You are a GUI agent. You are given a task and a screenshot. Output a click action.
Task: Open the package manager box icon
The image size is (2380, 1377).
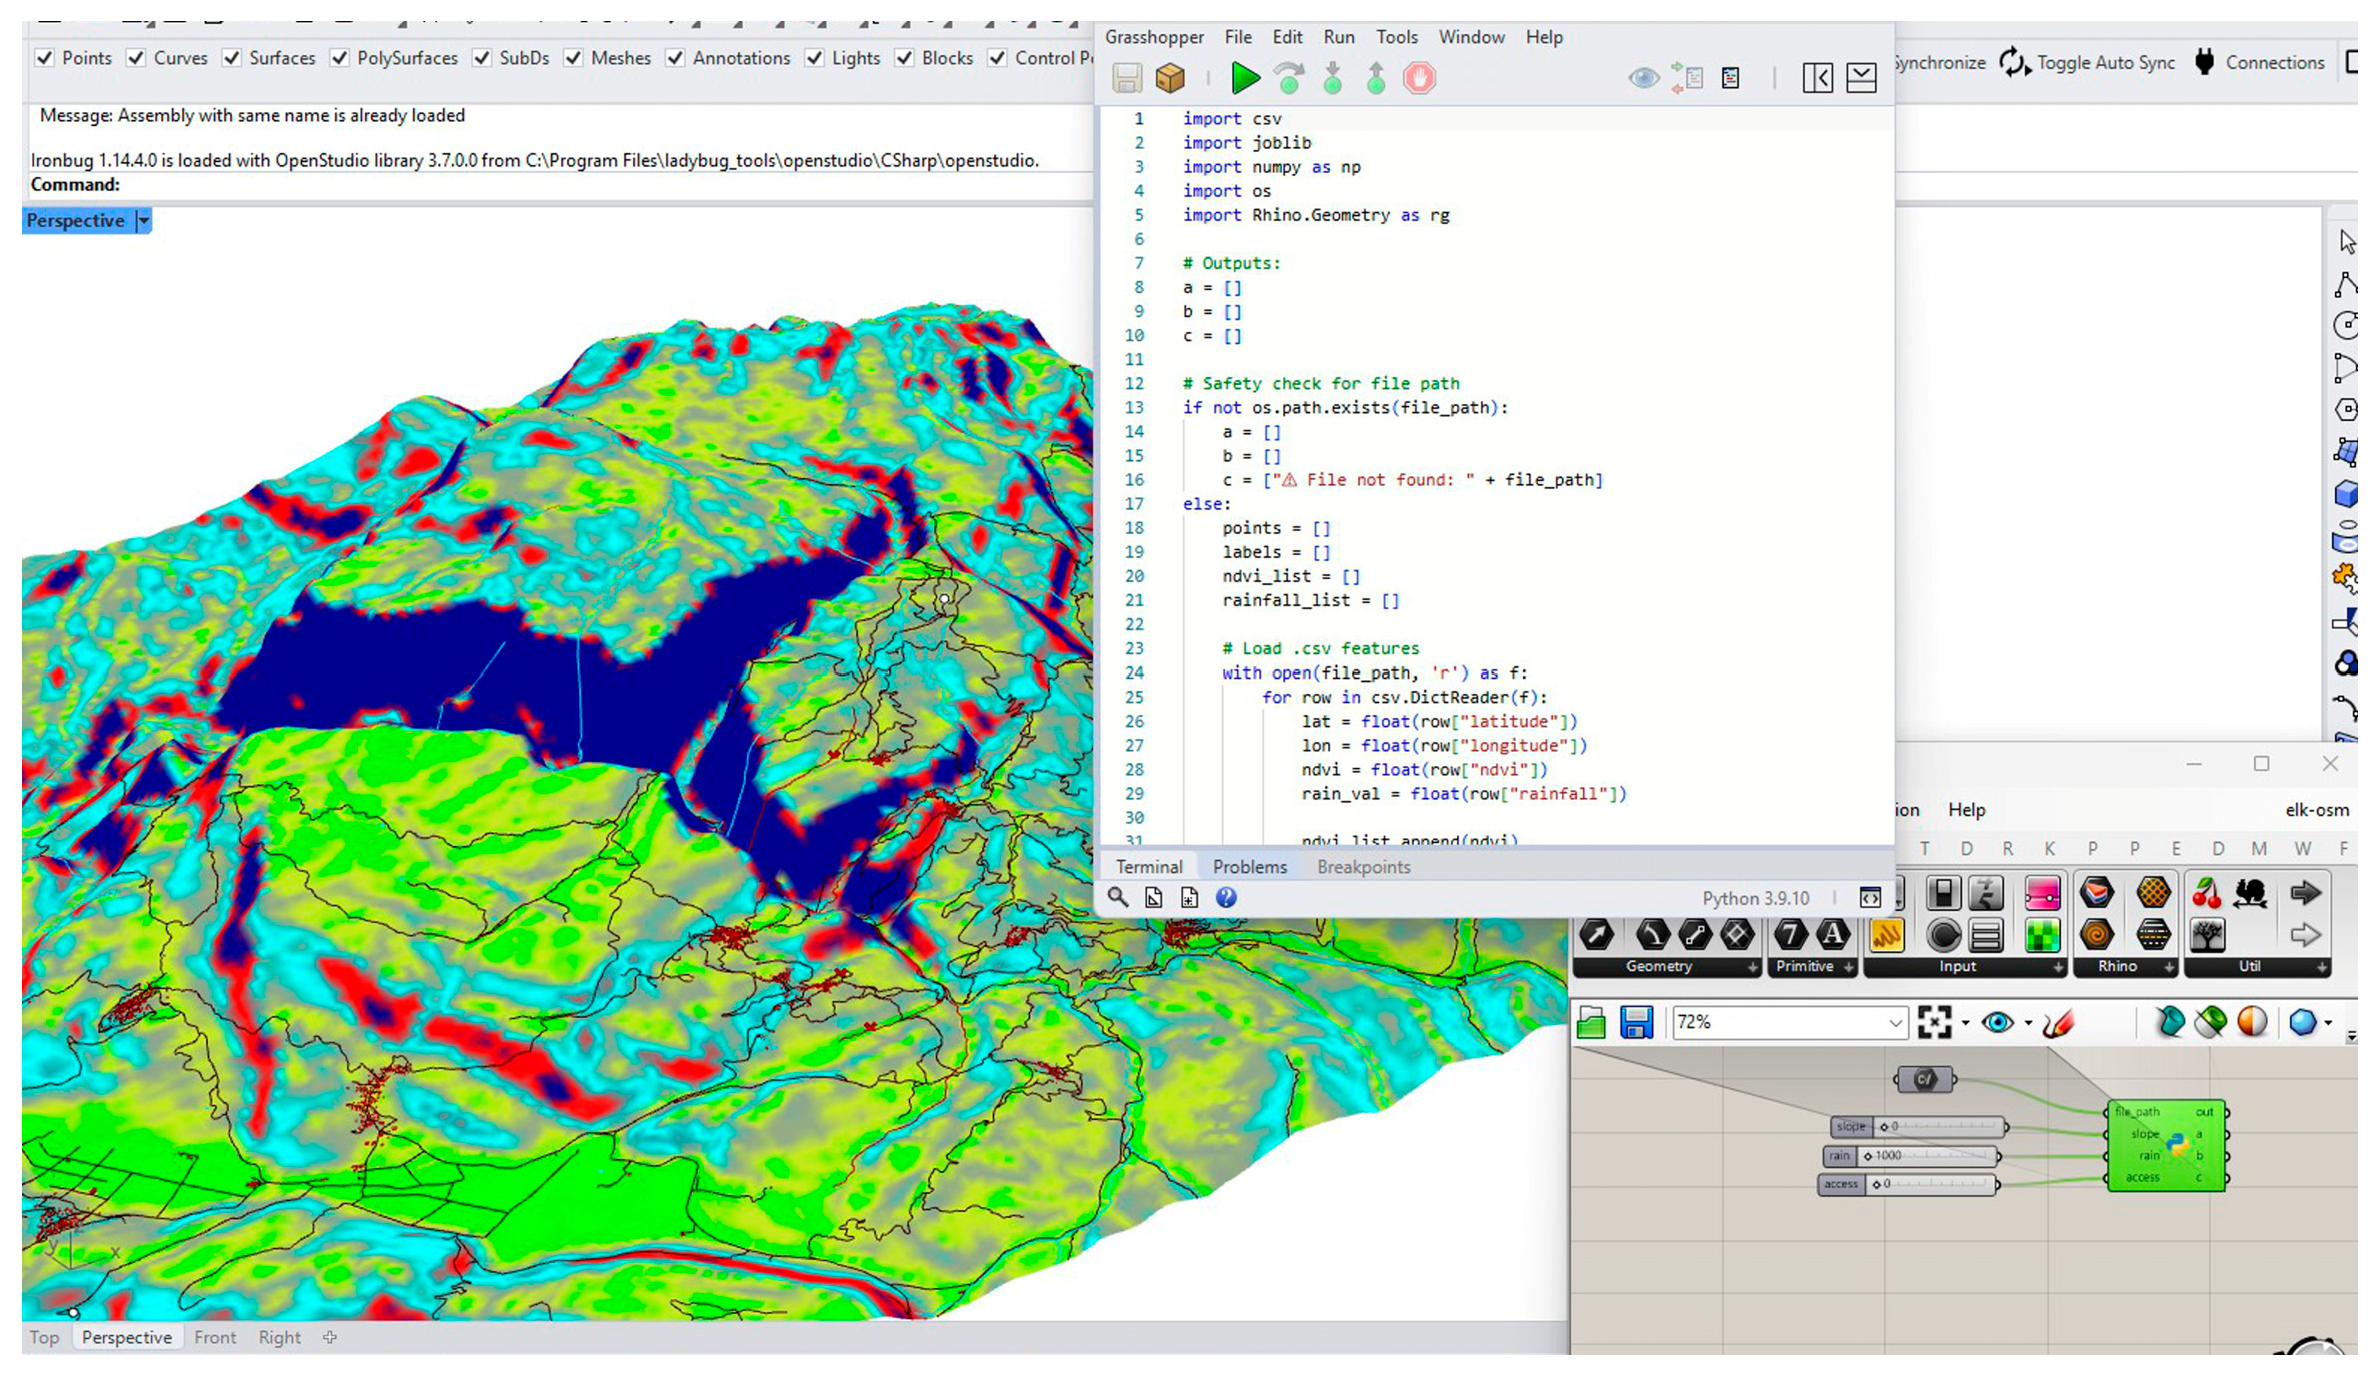pyautogui.click(x=1170, y=78)
